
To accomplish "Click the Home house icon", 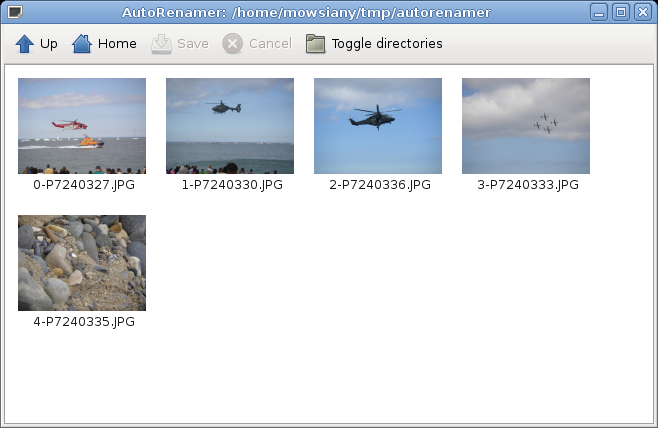I will [82, 44].
